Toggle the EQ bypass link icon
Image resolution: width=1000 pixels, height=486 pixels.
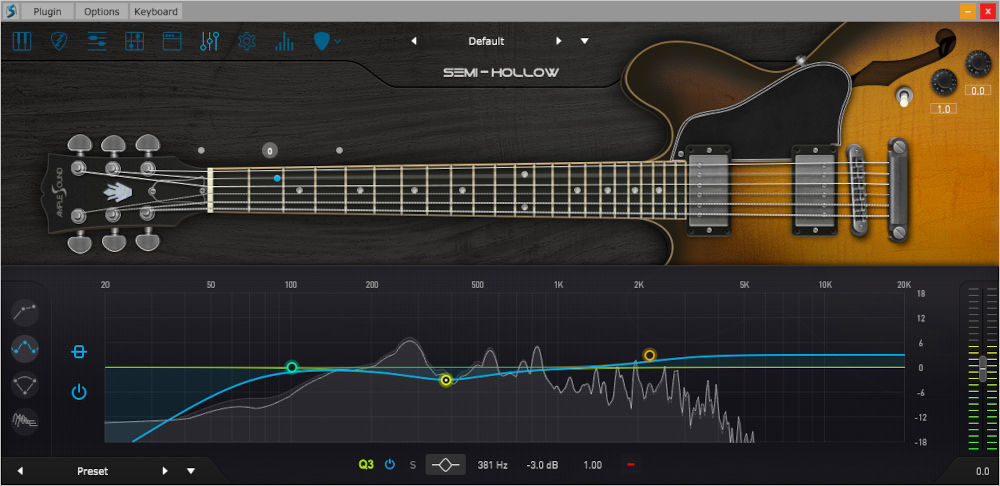click(x=79, y=352)
